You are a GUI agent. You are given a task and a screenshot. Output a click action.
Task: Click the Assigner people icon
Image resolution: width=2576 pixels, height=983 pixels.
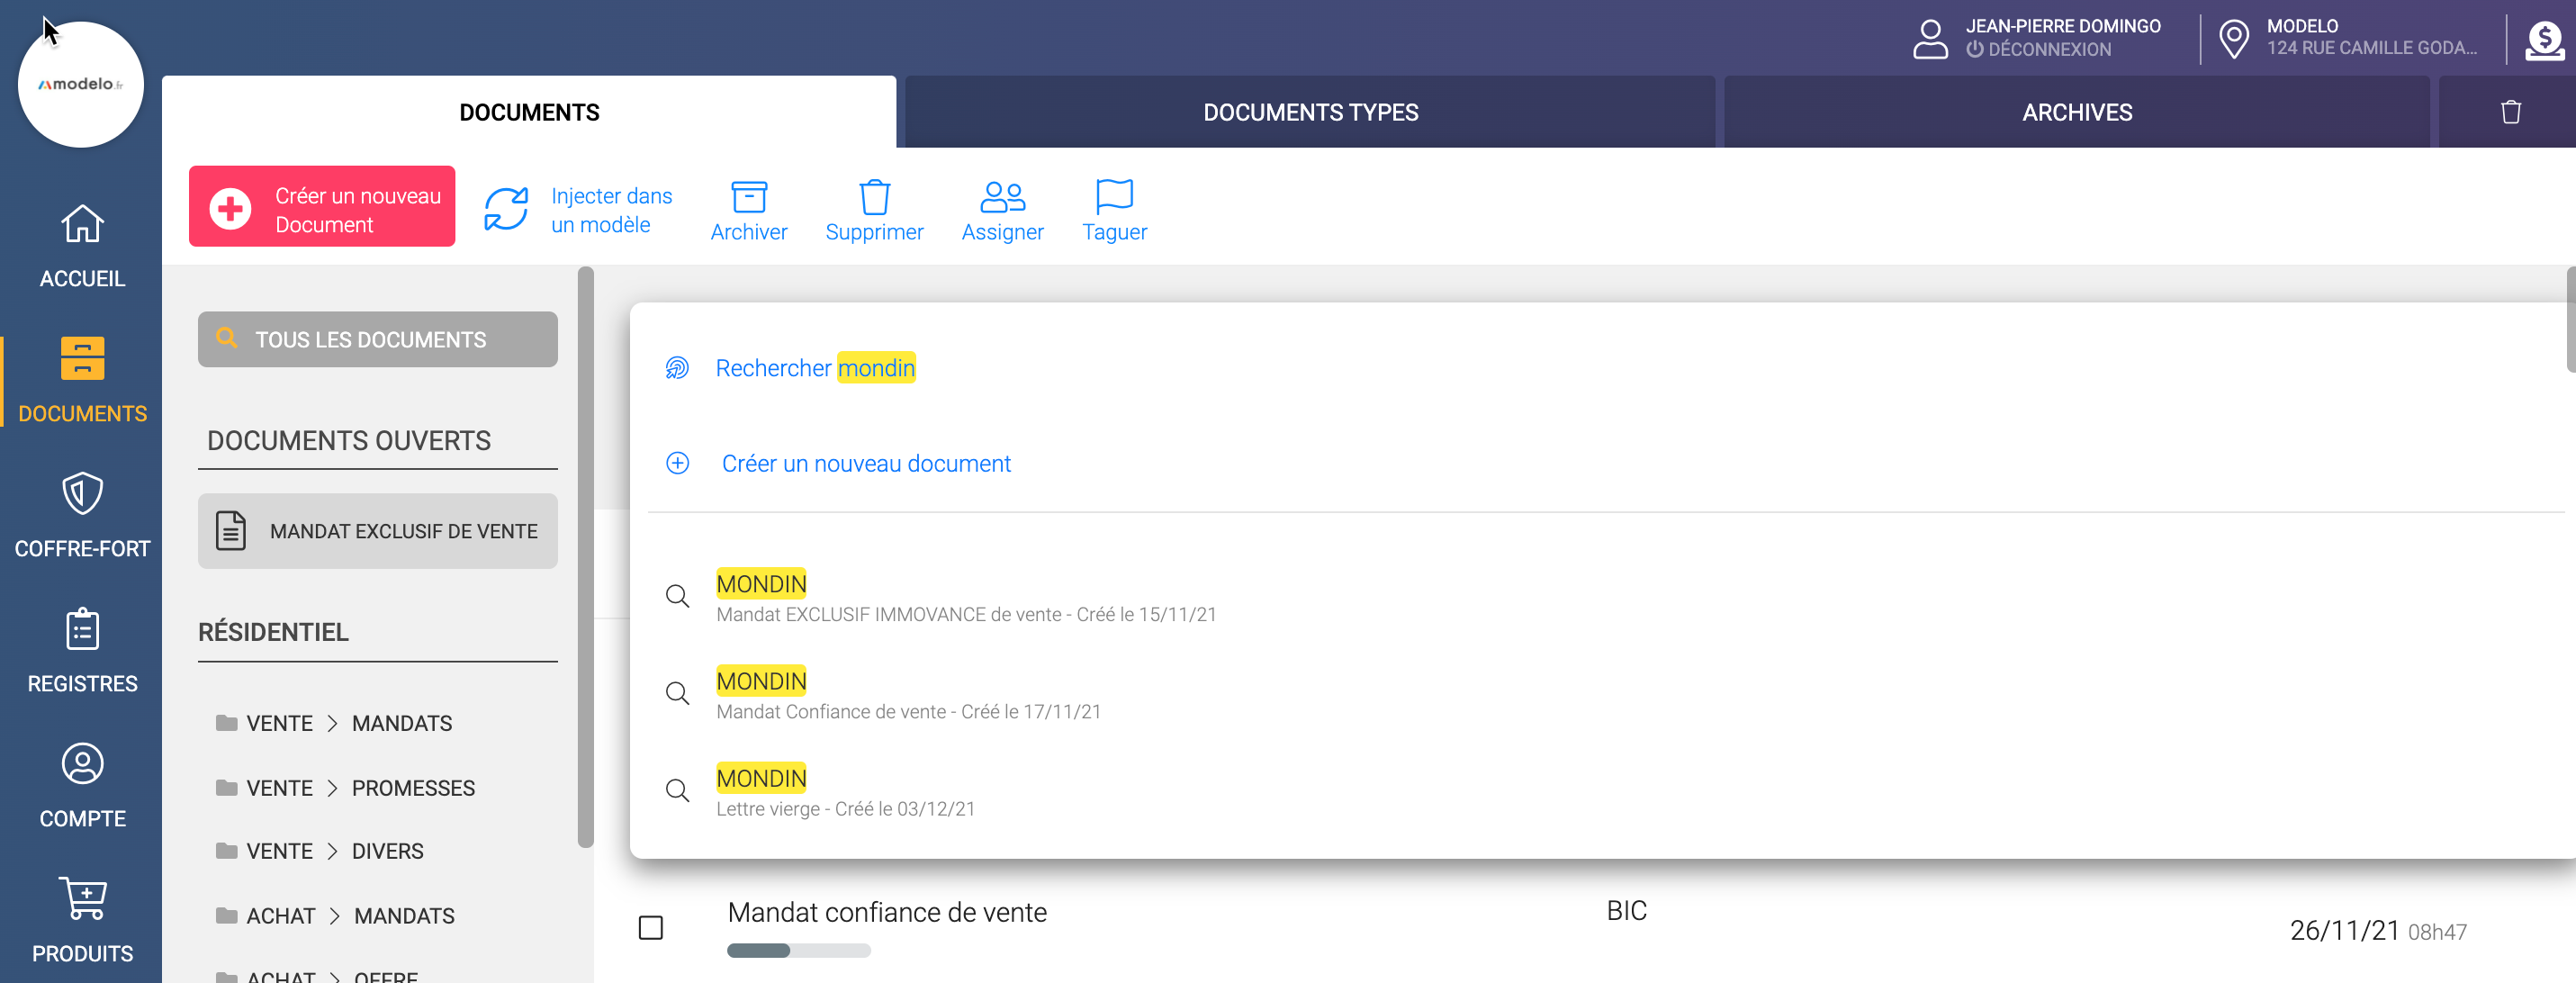pos(1002,196)
